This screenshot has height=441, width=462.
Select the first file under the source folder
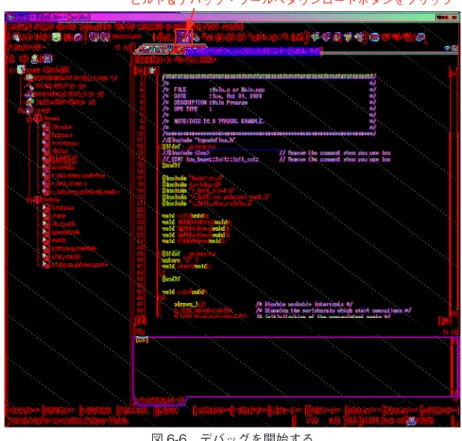point(57,127)
